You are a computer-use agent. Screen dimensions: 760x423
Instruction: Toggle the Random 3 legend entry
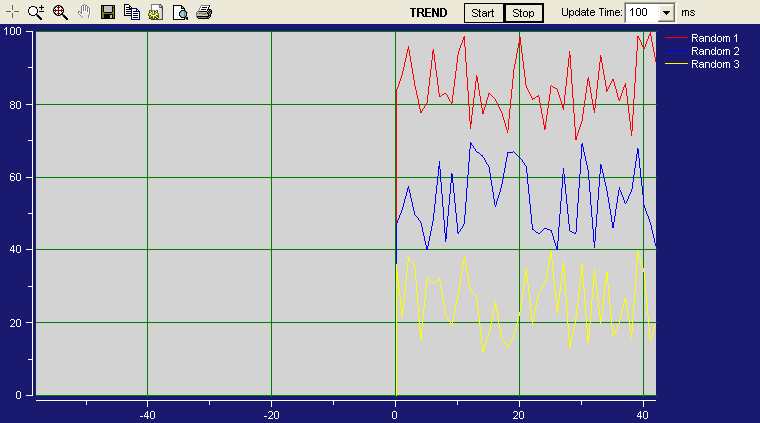tap(715, 64)
